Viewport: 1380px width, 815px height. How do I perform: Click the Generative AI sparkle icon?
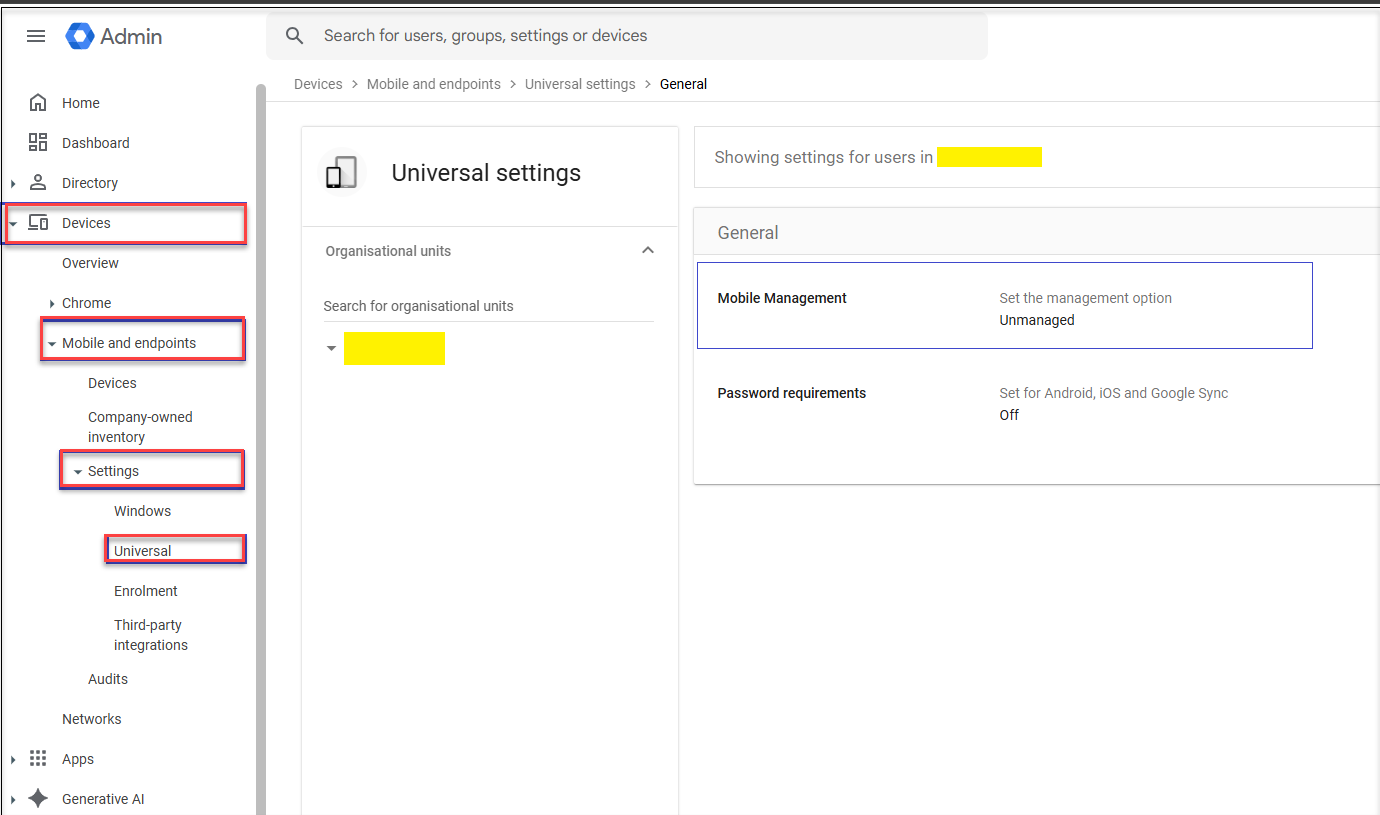click(x=38, y=799)
